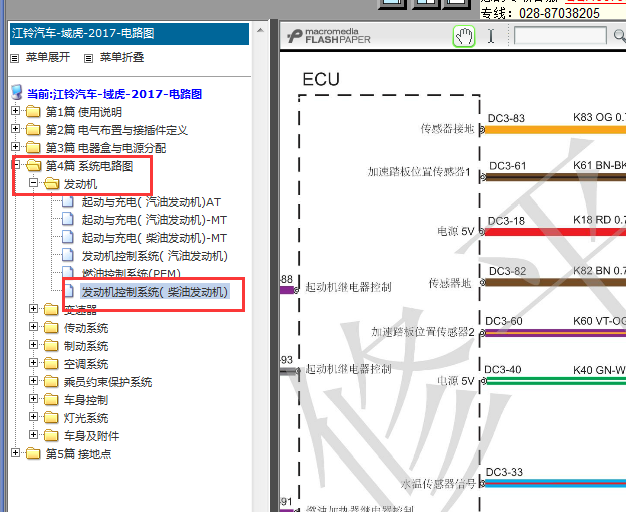Expand the 制动系统 folder node
Image resolution: width=626 pixels, height=512 pixels.
(34, 344)
